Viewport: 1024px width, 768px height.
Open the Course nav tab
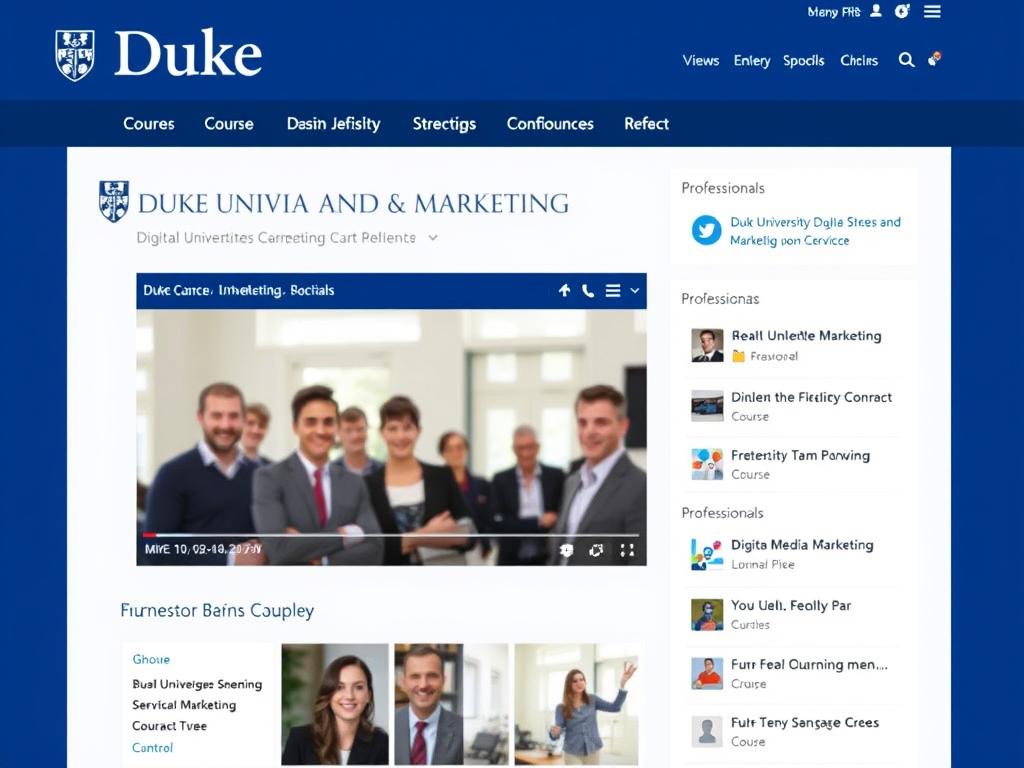[229, 123]
